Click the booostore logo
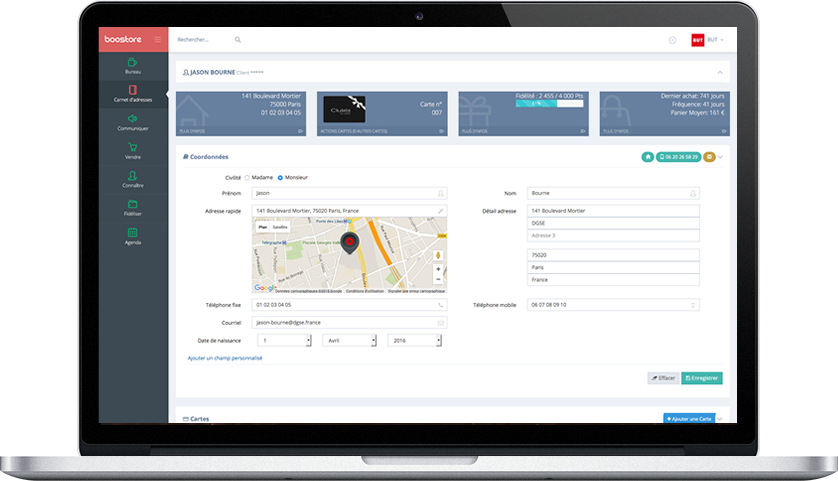Viewport: 838px width, 481px height. (x=123, y=39)
